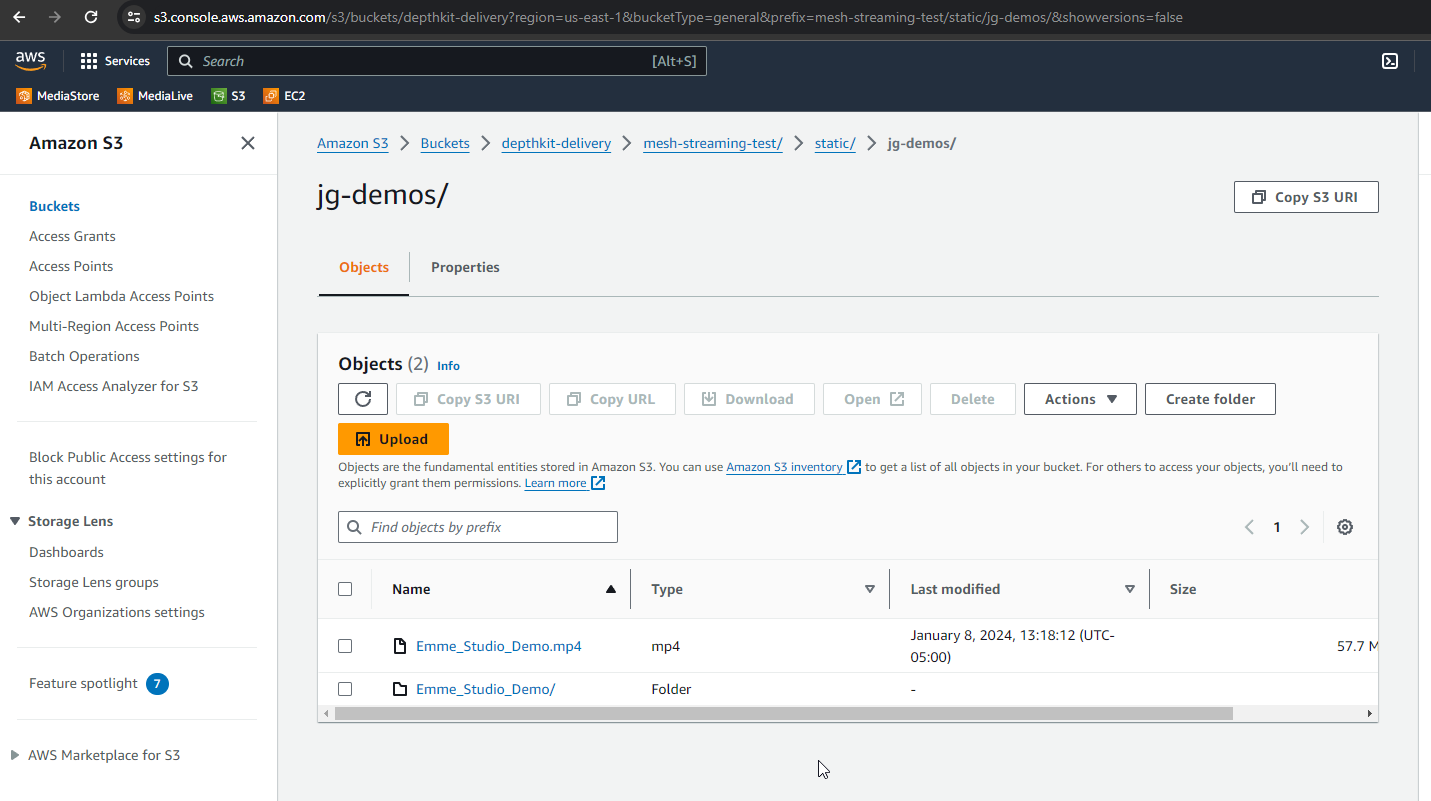Focus the AWS Search box
1431x801 pixels.
pyautogui.click(x=437, y=61)
